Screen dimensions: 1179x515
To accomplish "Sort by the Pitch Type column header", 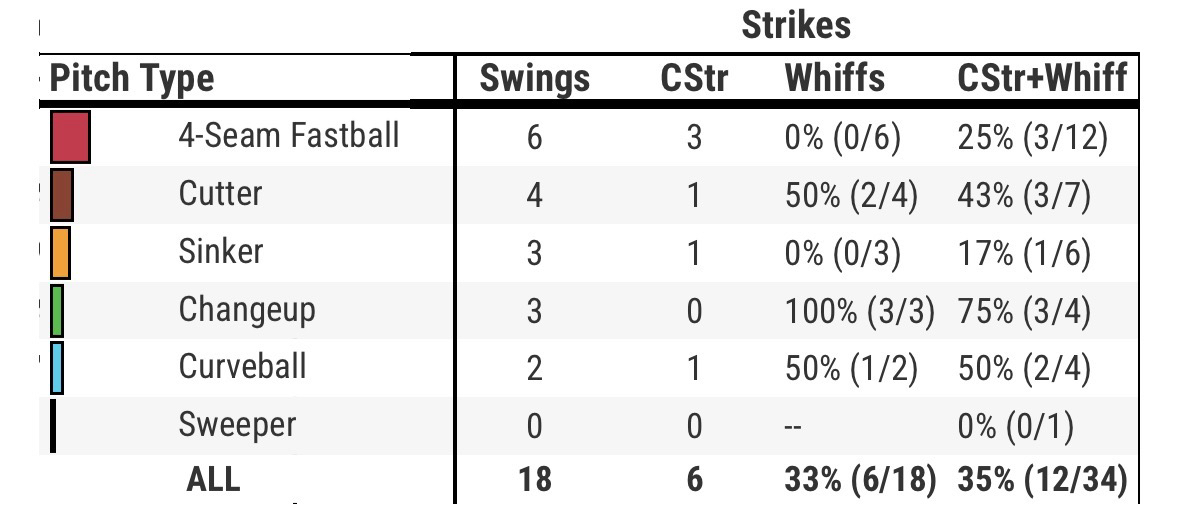I will point(132,78).
